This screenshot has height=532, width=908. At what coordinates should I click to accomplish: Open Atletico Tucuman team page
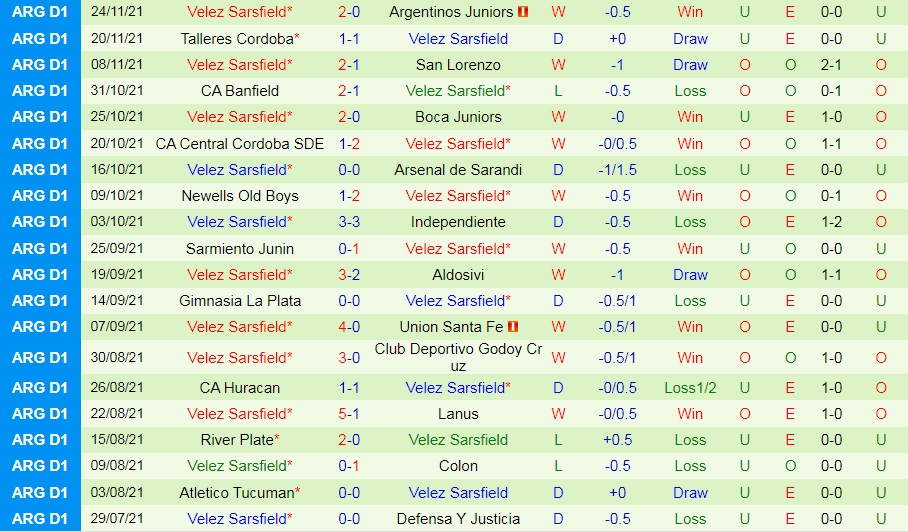click(x=237, y=492)
